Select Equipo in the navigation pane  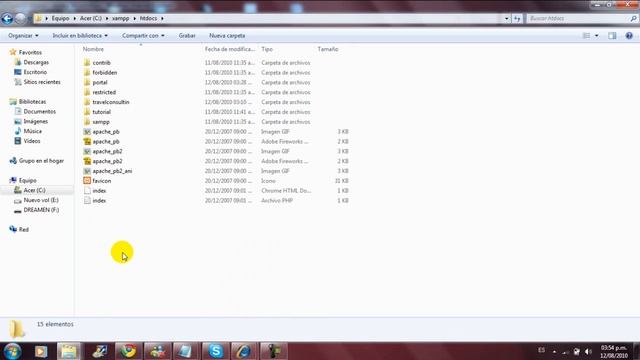[27, 180]
